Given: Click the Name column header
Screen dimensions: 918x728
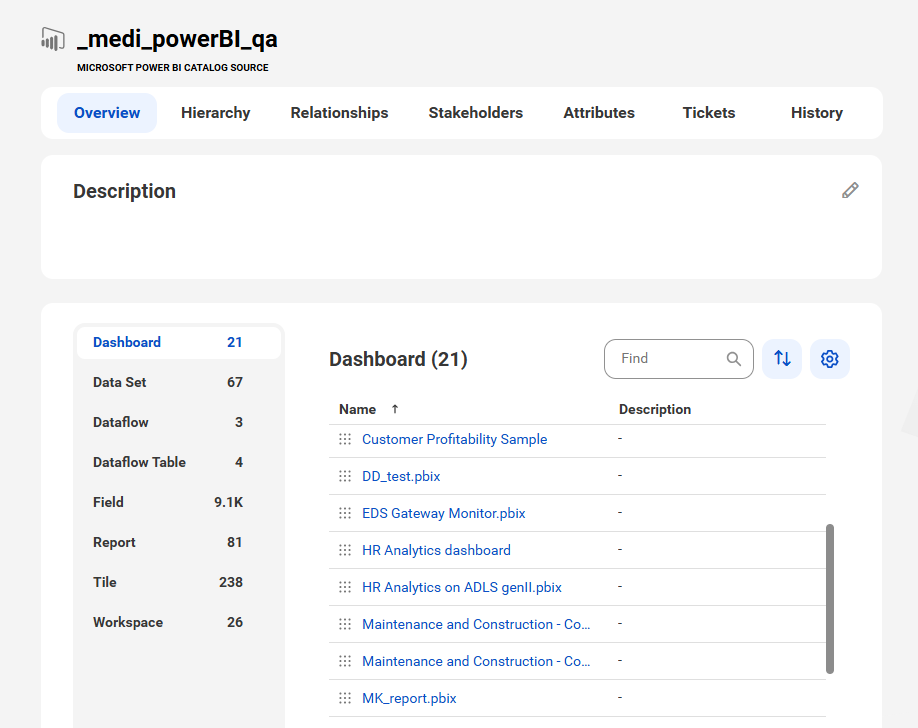Looking at the screenshot, I should (357, 409).
